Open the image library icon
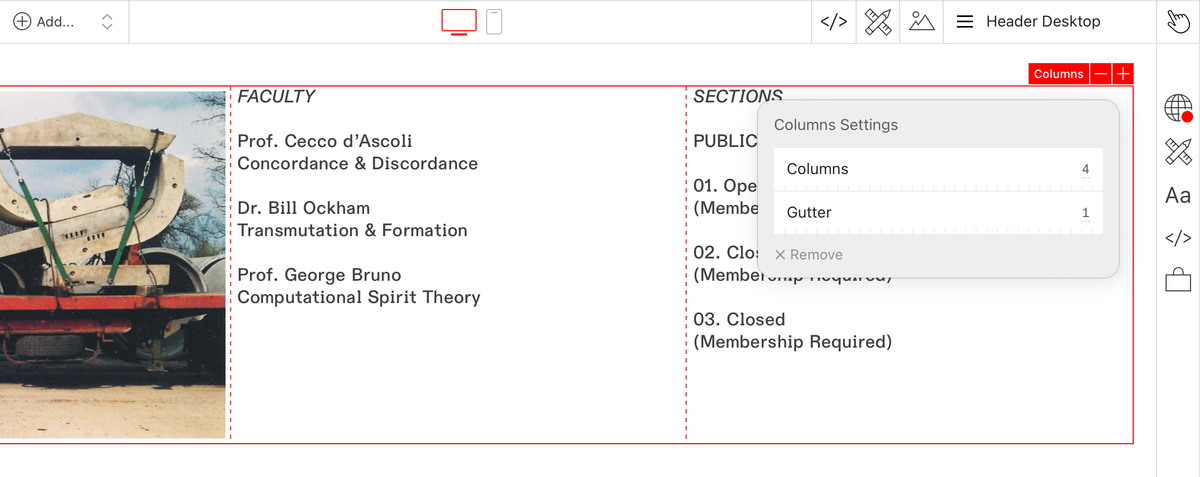The width and height of the screenshot is (1200, 477). point(922,21)
